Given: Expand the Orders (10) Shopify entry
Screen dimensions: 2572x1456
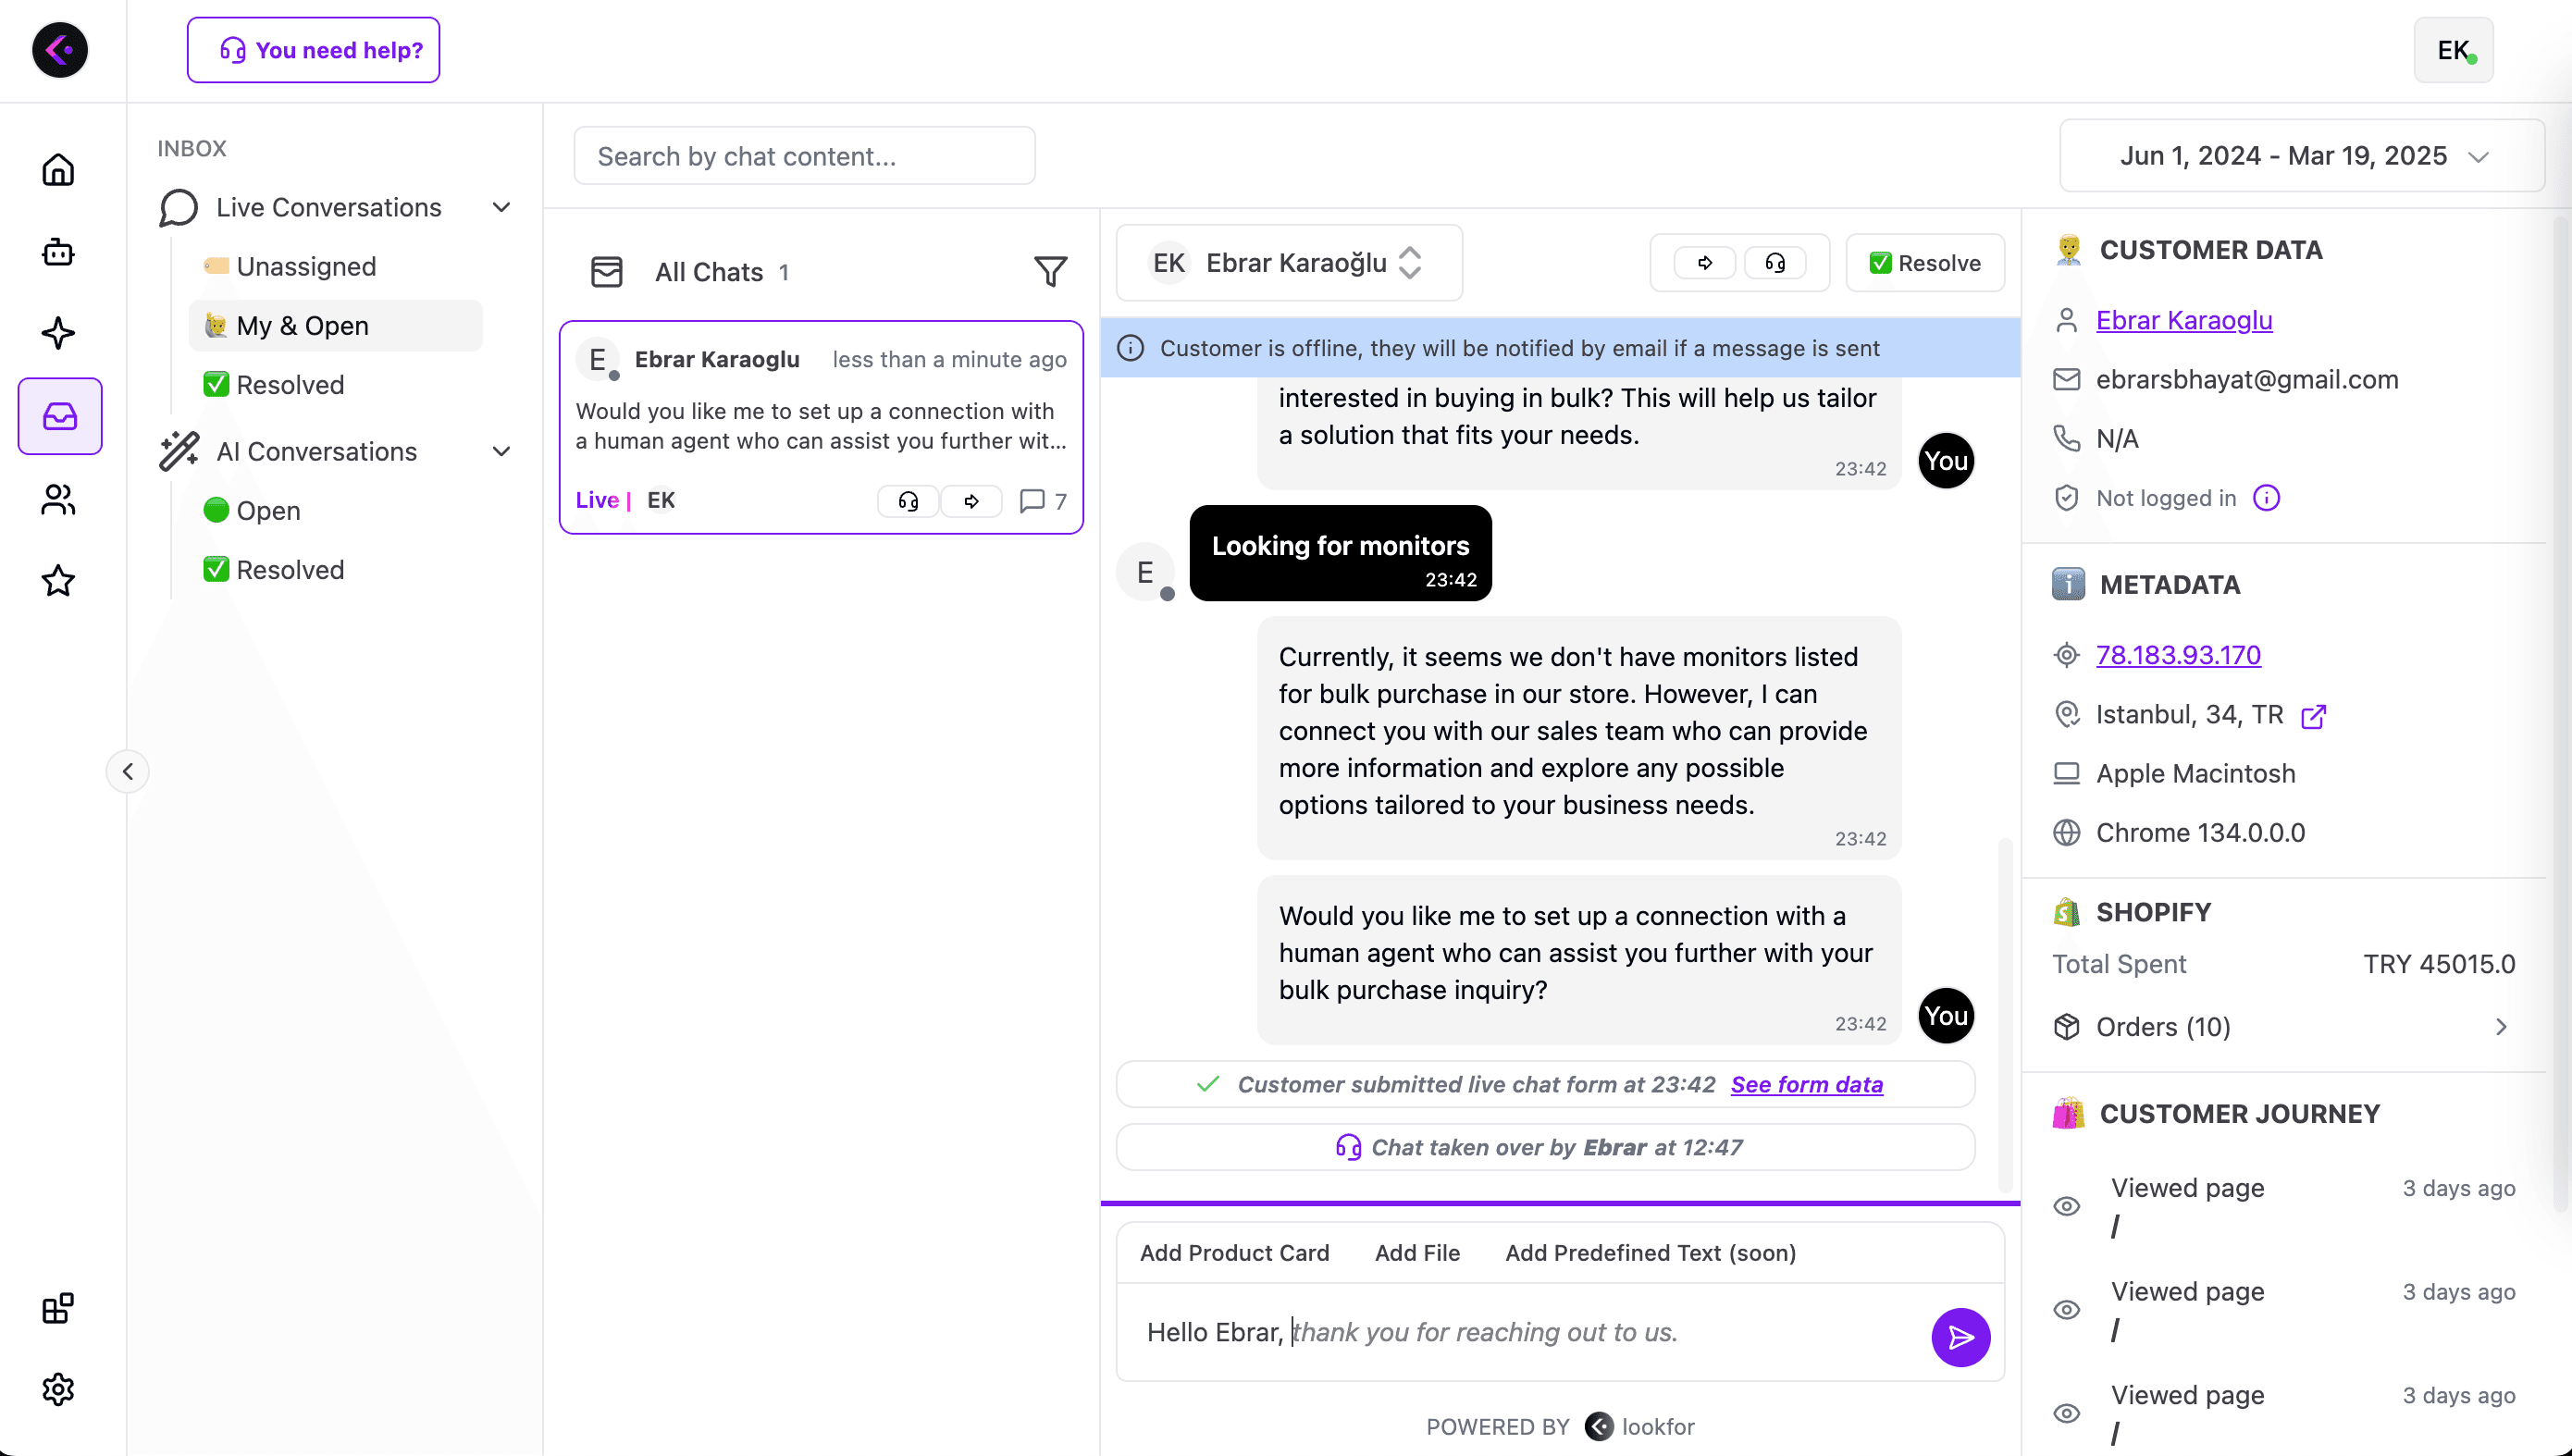Looking at the screenshot, I should pyautogui.click(x=2501, y=1026).
